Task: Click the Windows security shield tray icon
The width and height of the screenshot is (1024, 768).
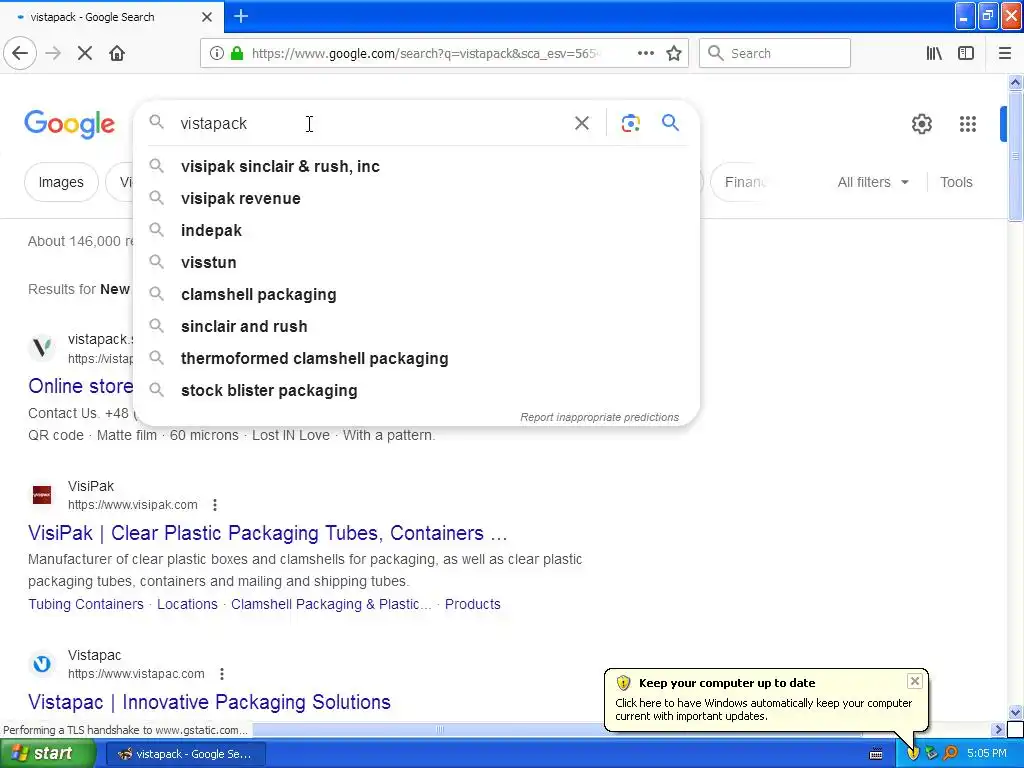Action: point(913,754)
